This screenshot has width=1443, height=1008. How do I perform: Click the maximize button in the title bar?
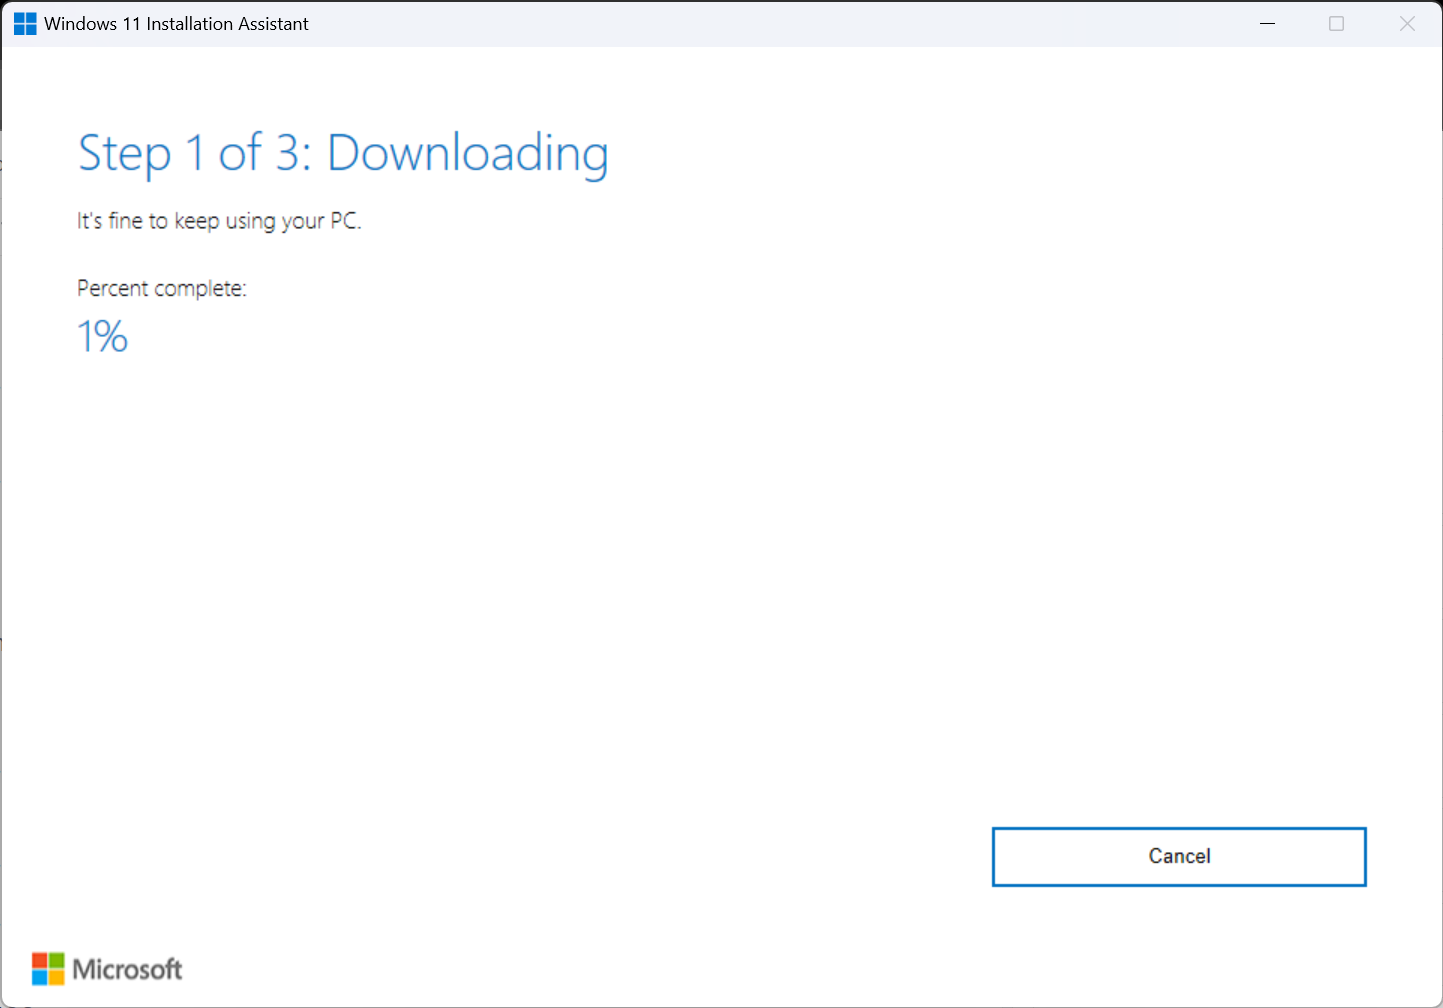click(x=1337, y=23)
